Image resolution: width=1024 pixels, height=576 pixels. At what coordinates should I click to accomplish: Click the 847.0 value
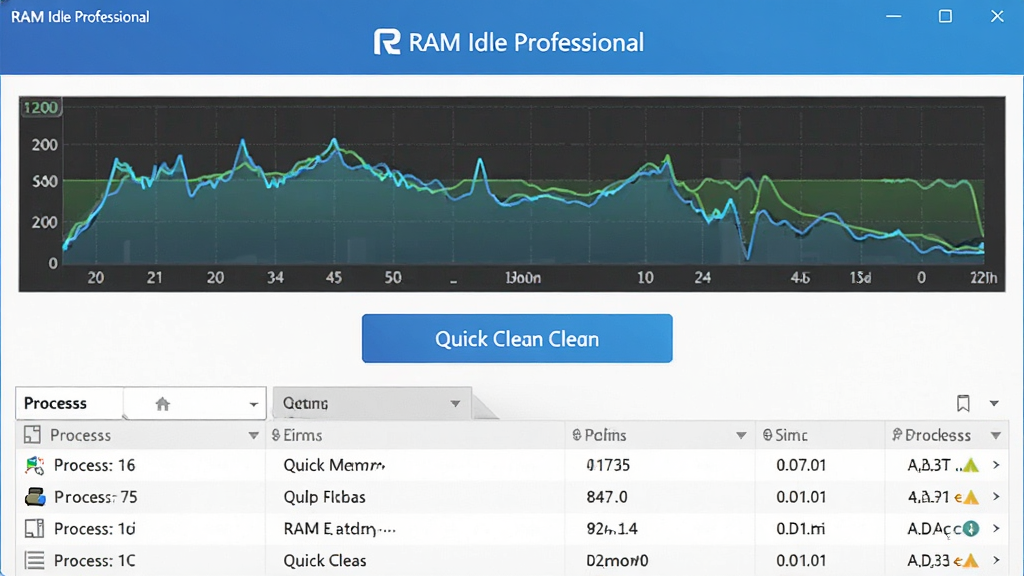pos(607,497)
